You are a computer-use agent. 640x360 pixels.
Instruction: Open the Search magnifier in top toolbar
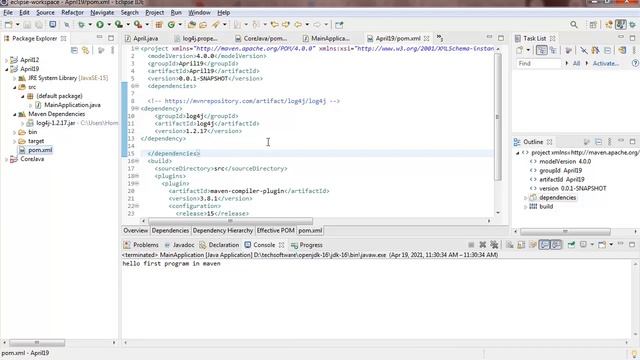(x=574, y=24)
